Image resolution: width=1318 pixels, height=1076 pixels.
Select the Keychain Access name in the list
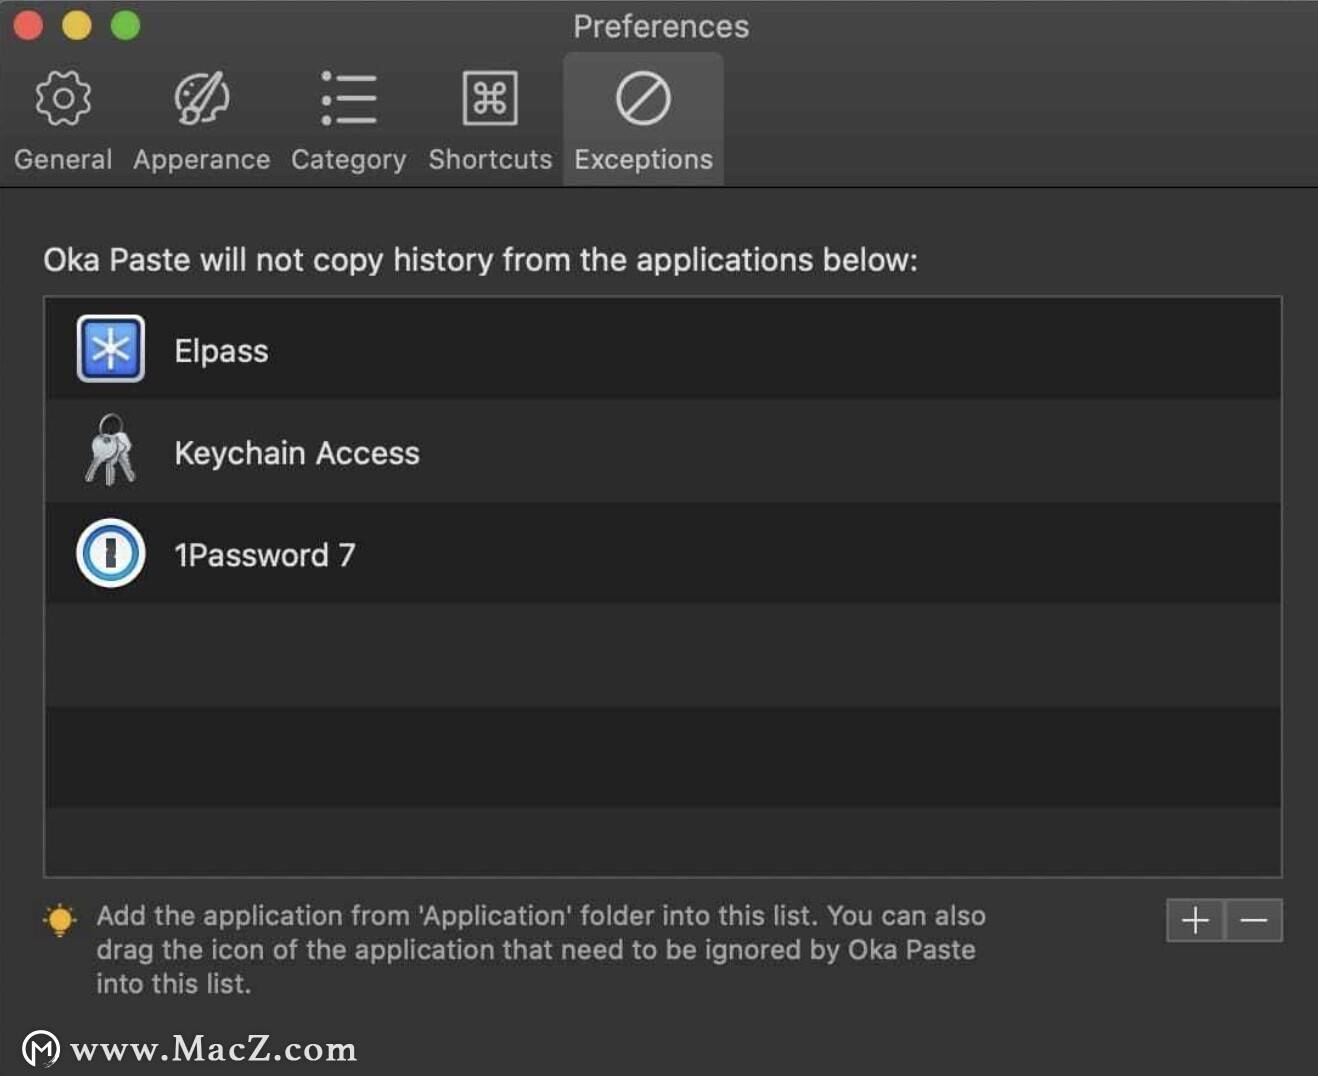(297, 453)
